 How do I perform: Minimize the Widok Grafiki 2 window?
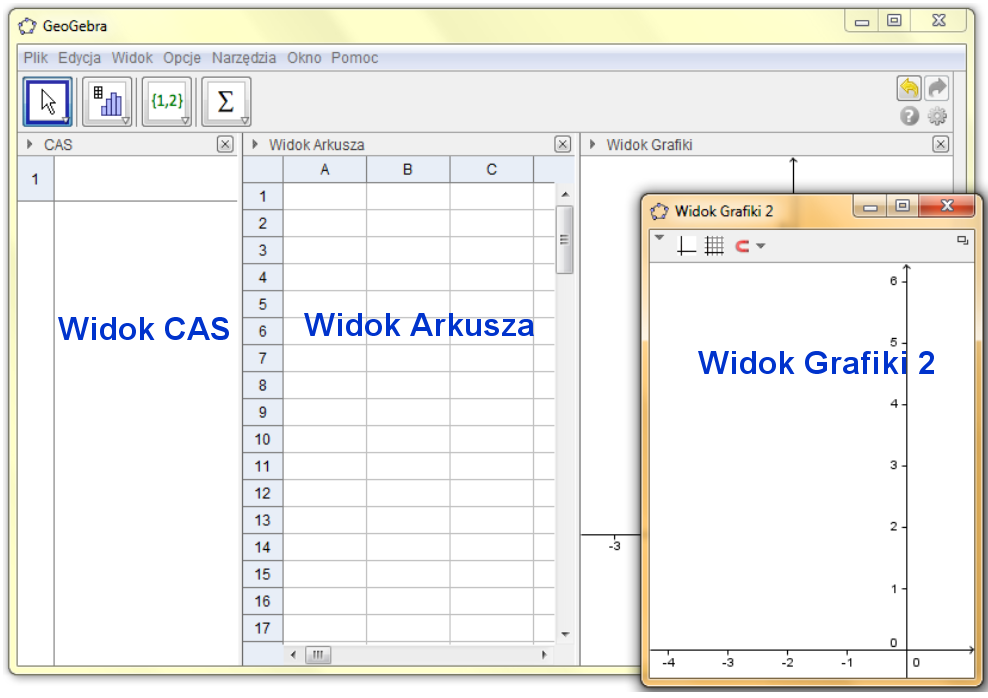(x=870, y=207)
